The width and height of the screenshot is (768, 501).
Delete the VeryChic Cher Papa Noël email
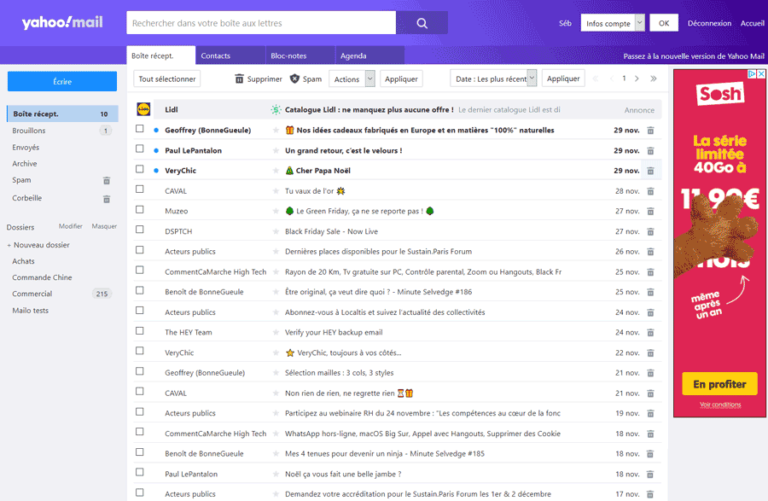point(651,171)
